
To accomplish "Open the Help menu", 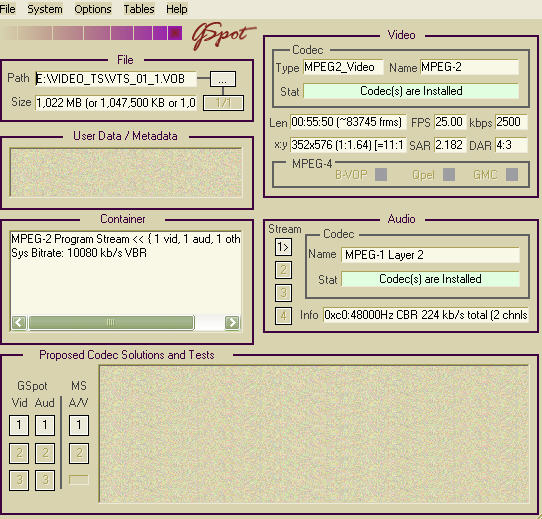I will [x=177, y=9].
